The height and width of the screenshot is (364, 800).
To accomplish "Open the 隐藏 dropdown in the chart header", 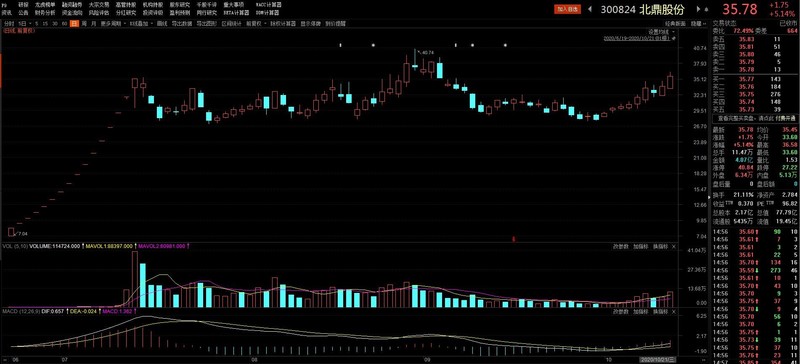I will [x=697, y=23].
